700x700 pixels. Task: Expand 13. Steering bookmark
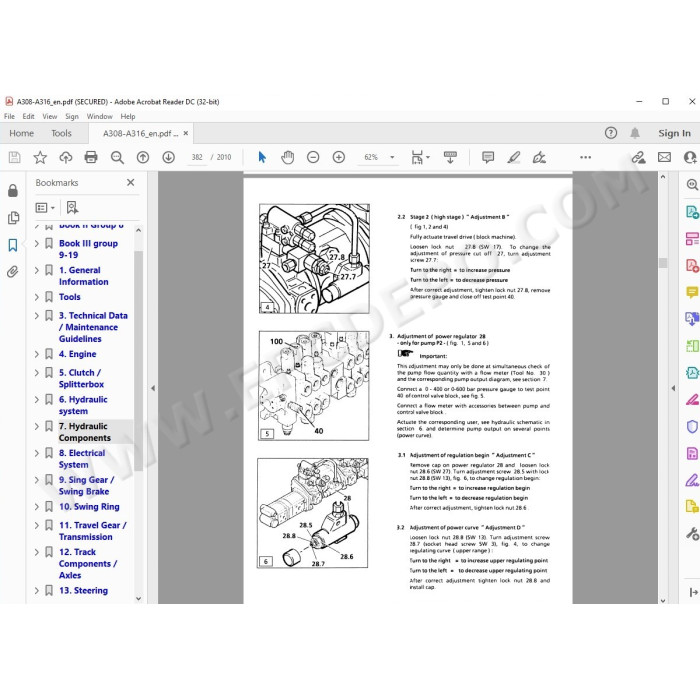point(37,591)
